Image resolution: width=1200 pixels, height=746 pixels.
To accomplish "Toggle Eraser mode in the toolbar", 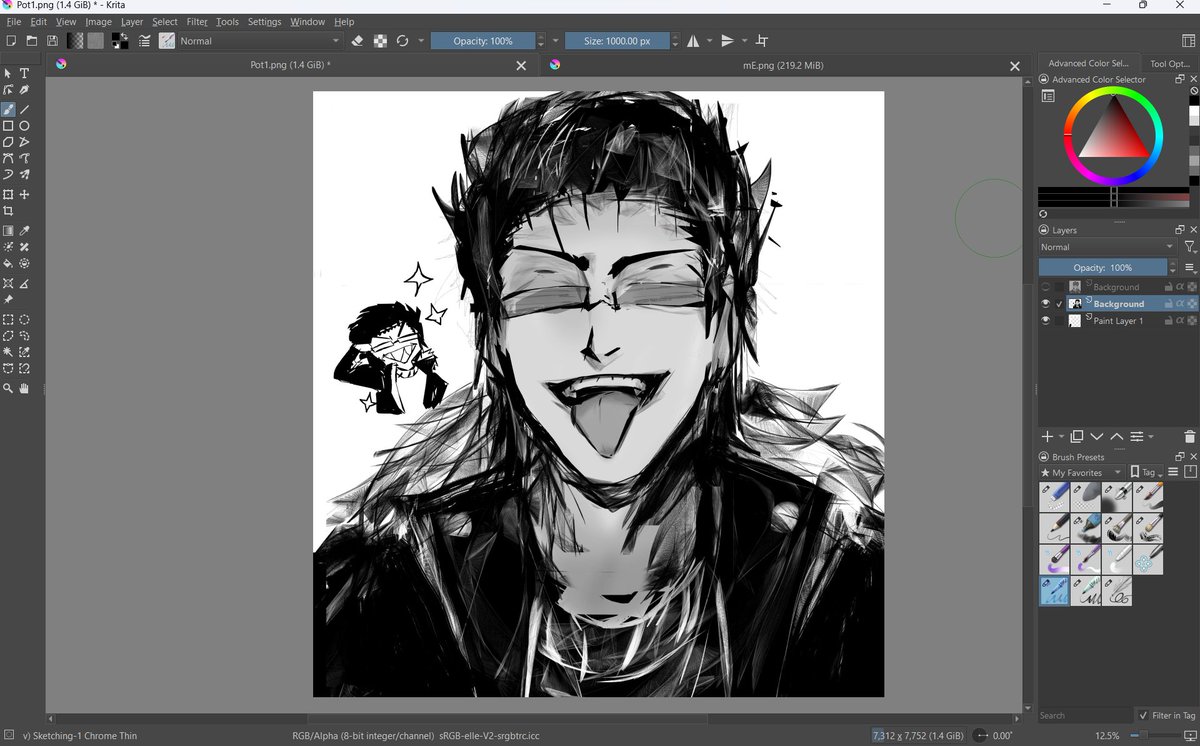I will (358, 41).
